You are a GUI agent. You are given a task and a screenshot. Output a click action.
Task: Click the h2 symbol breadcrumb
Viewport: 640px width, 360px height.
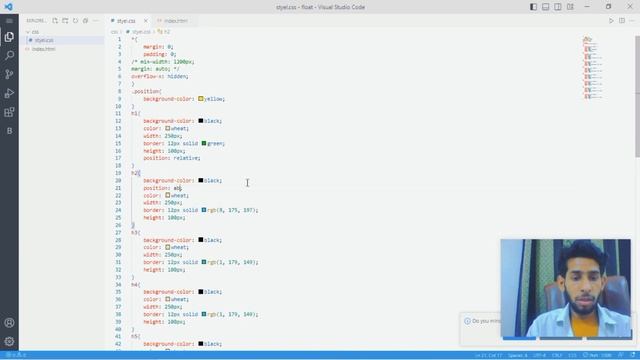pos(164,32)
